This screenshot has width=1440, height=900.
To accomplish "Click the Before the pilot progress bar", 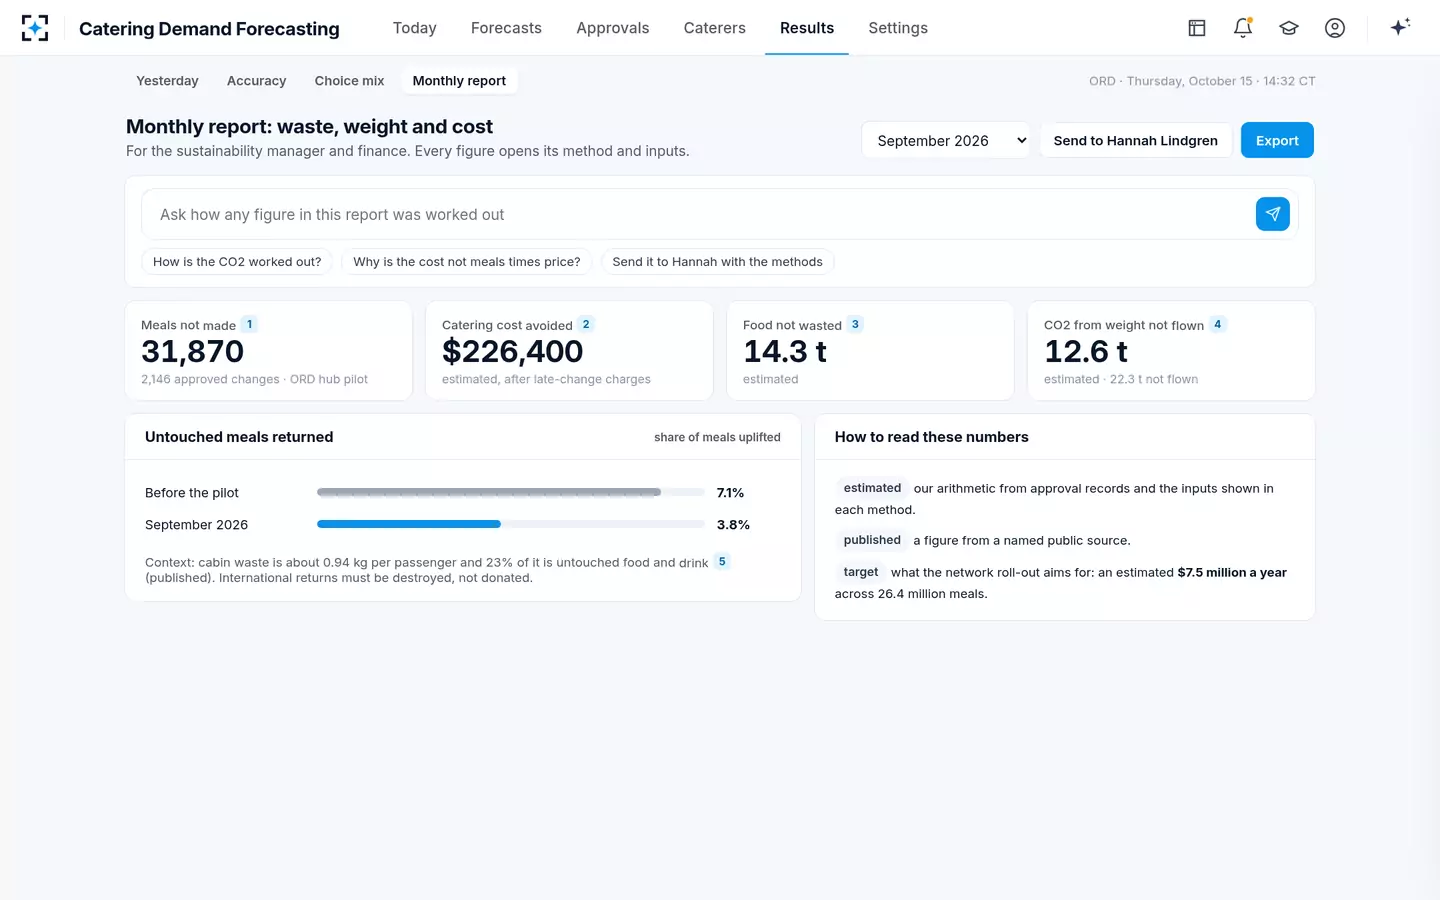I will tap(511, 492).
